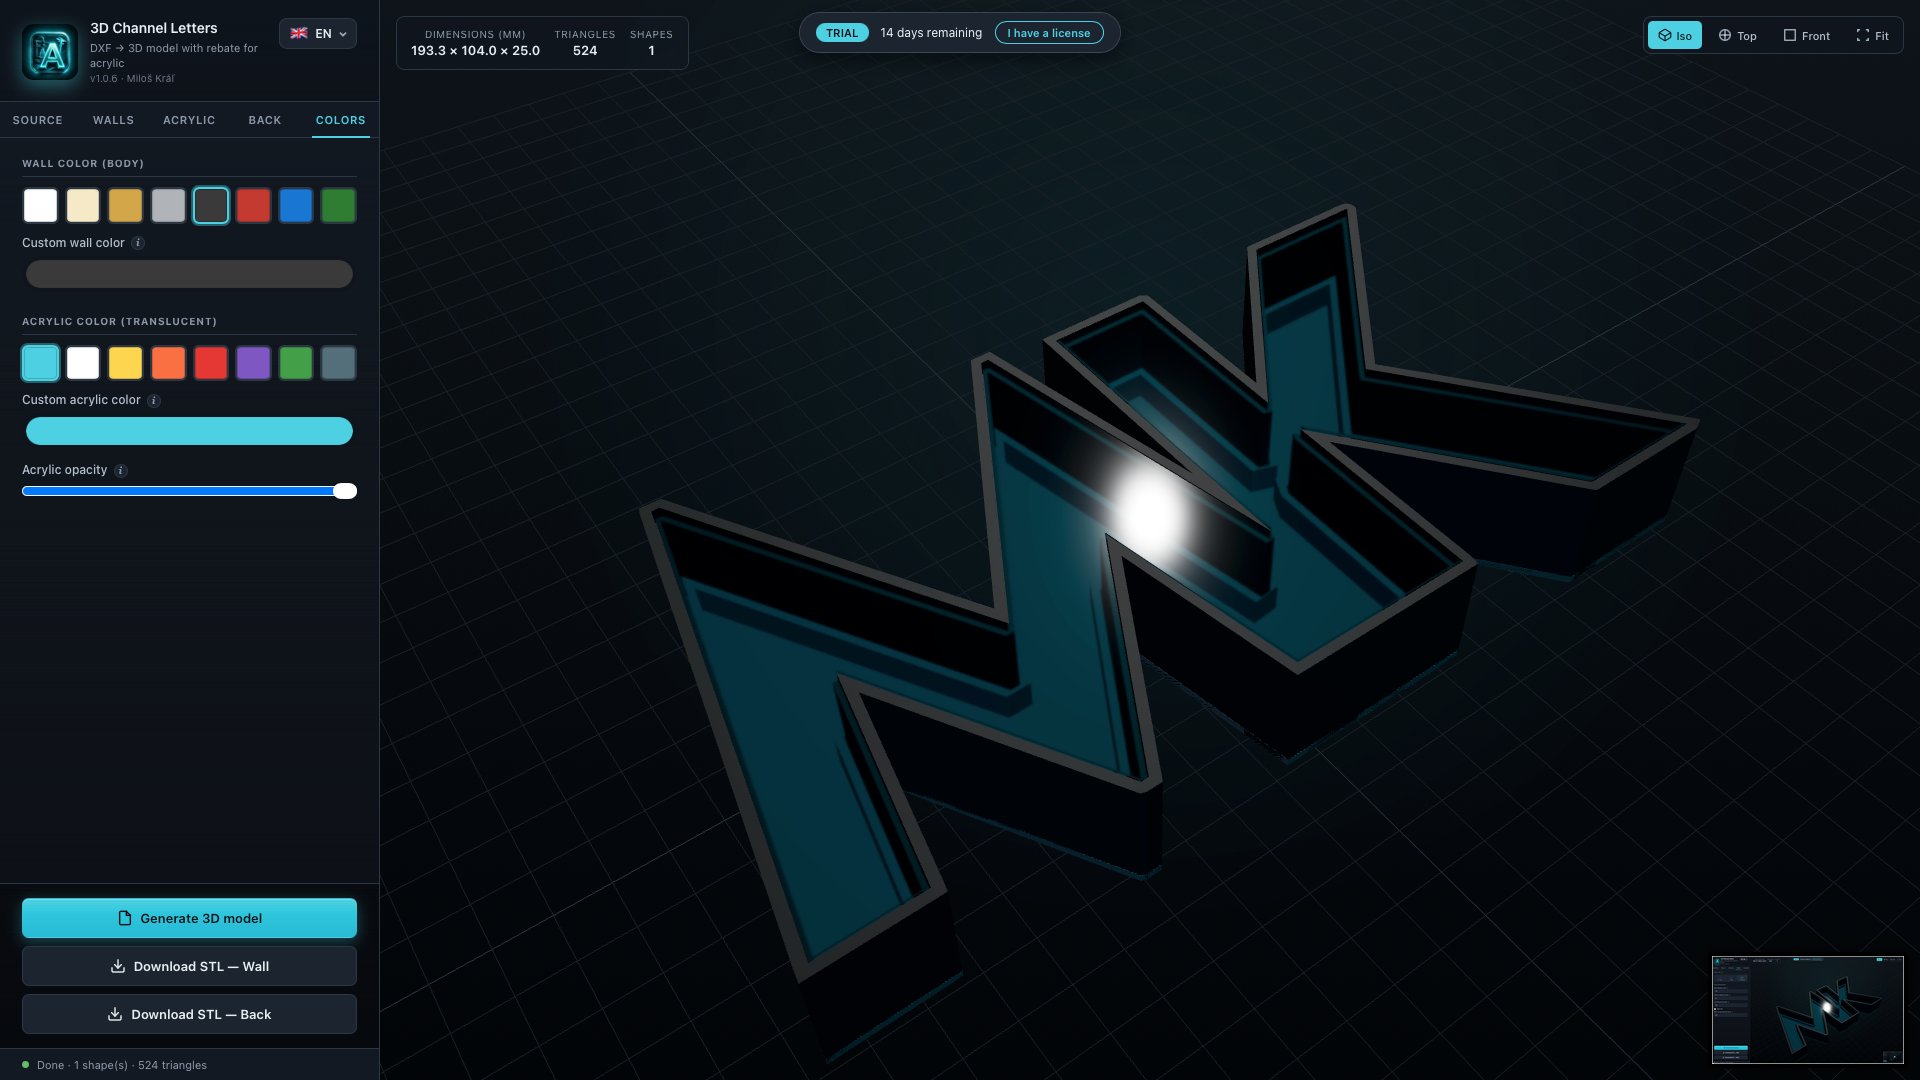Switch to Iso view

pos(1675,36)
